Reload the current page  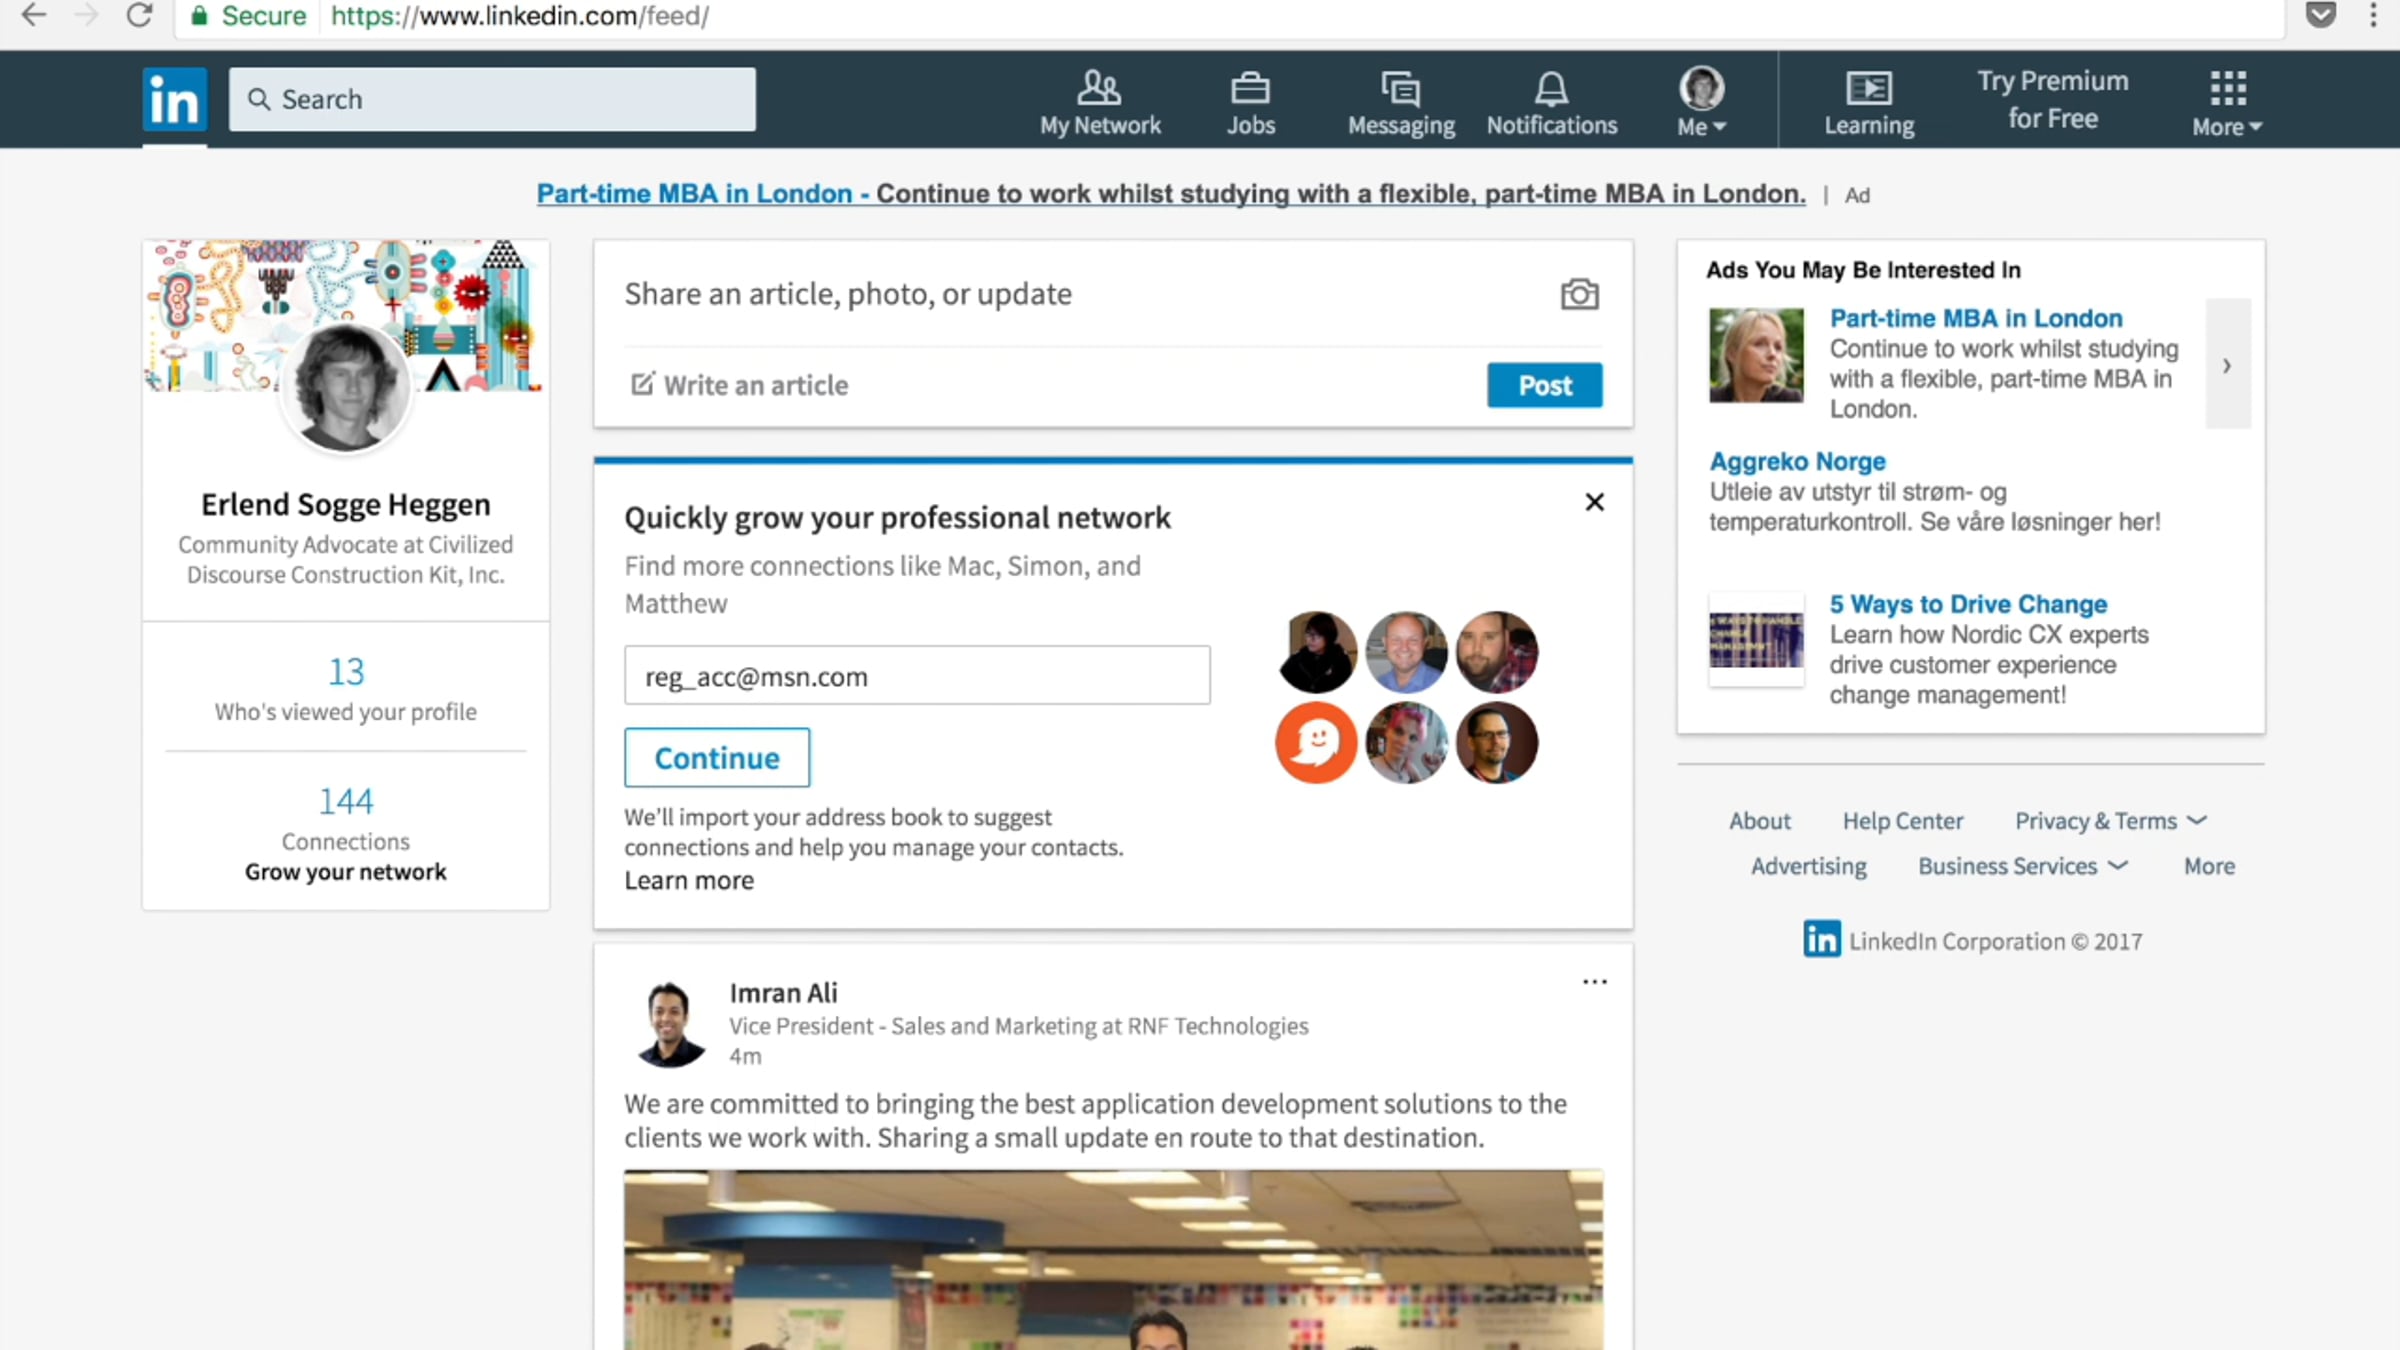point(139,16)
